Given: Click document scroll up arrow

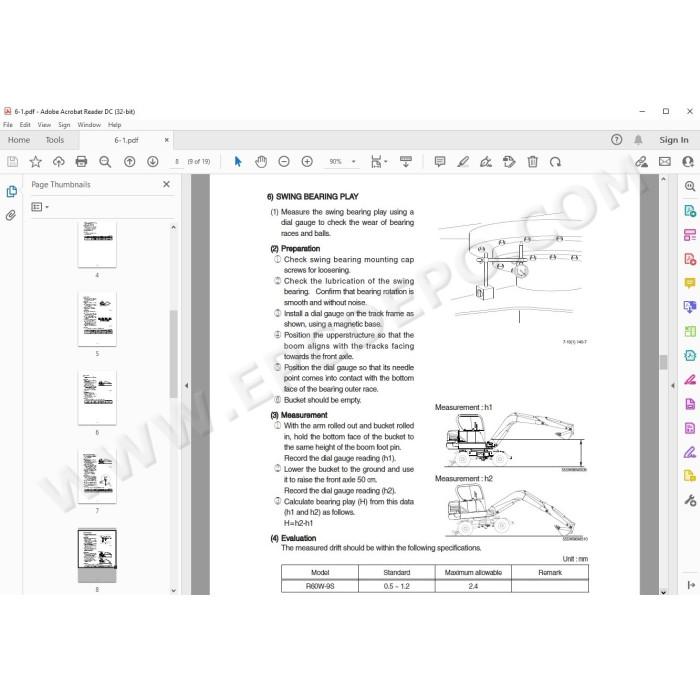Looking at the screenshot, I should point(663,179).
